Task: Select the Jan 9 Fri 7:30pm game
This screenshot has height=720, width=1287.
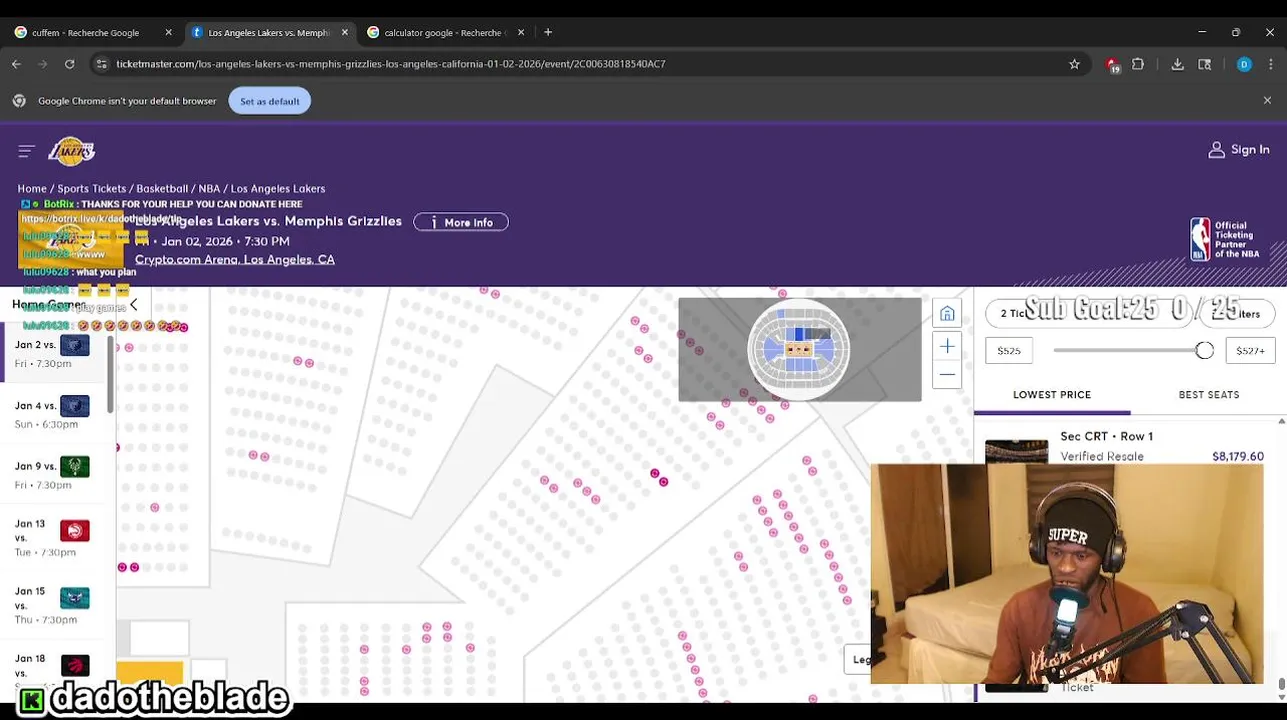Action: [52, 475]
